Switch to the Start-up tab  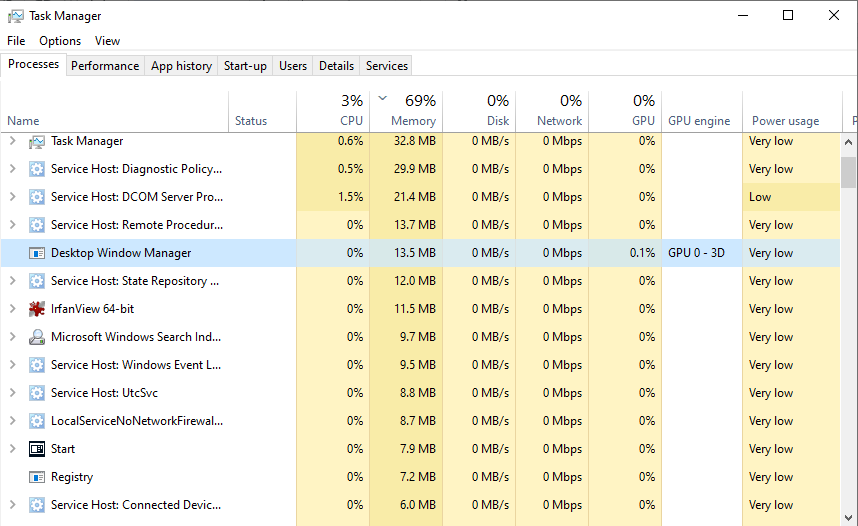click(x=245, y=66)
